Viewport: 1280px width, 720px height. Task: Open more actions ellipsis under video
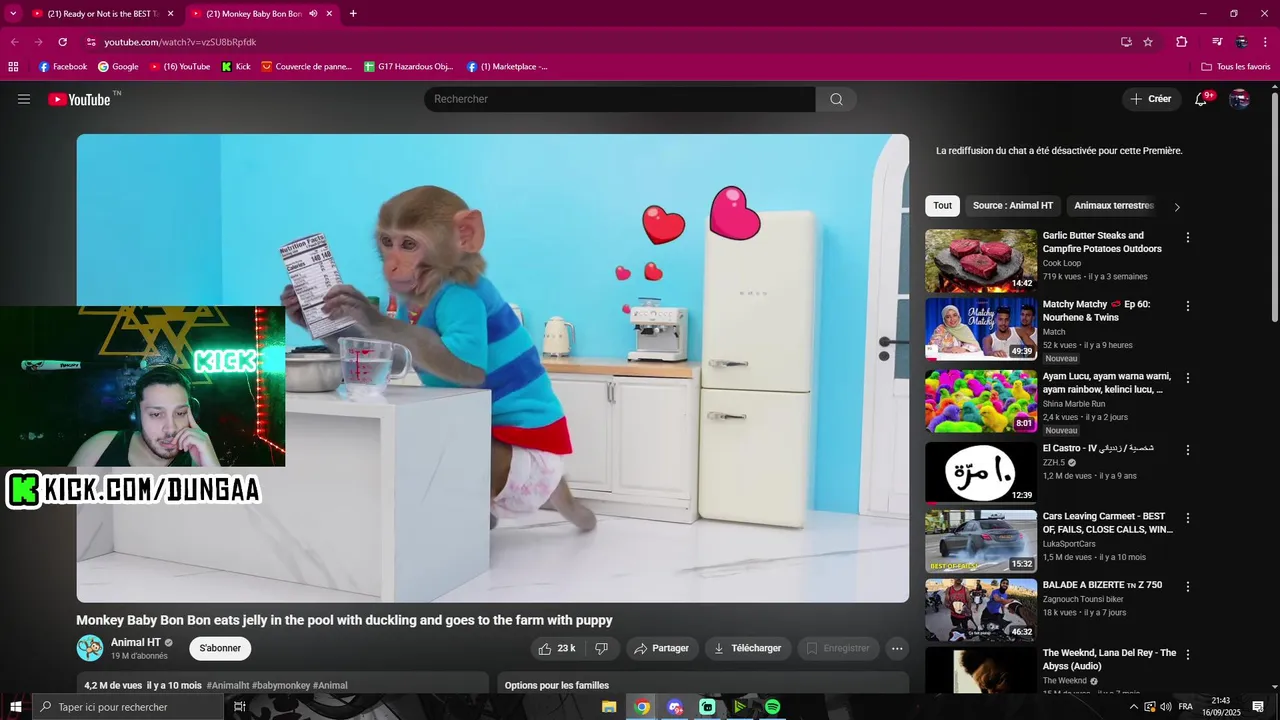coord(897,648)
